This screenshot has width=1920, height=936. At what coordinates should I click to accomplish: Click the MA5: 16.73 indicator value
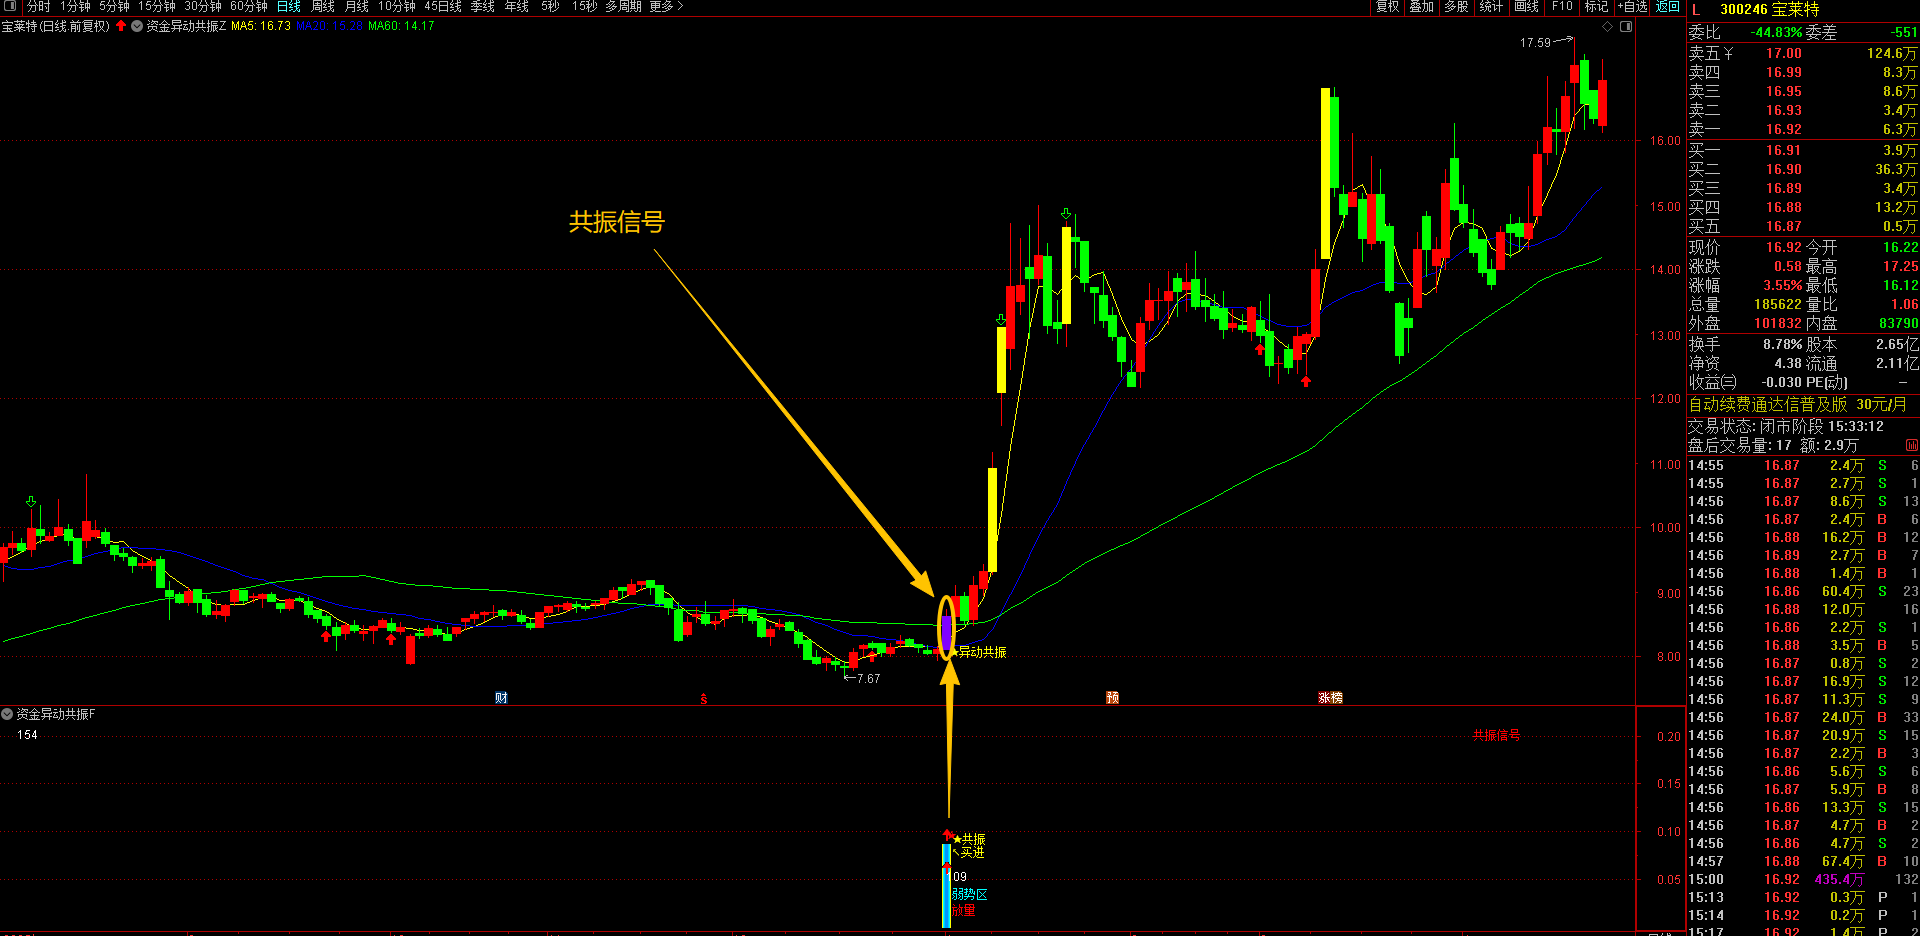coord(261,26)
